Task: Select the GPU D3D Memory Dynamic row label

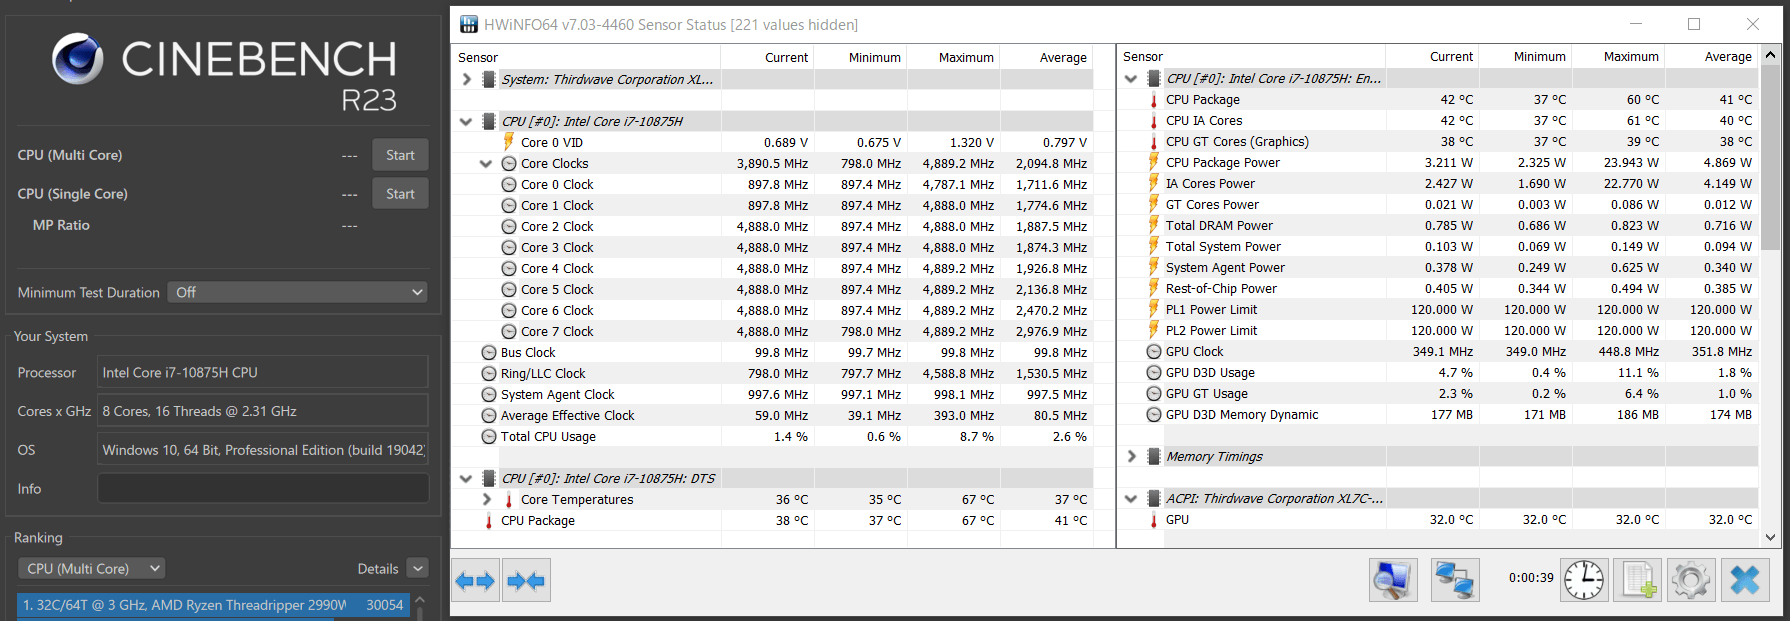Action: (1242, 415)
